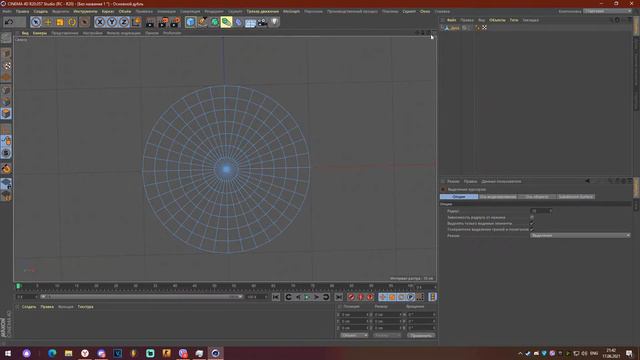This screenshot has height=360, width=640.
Task: Click the highlighted green Array generator icon
Action: (x=226, y=22)
